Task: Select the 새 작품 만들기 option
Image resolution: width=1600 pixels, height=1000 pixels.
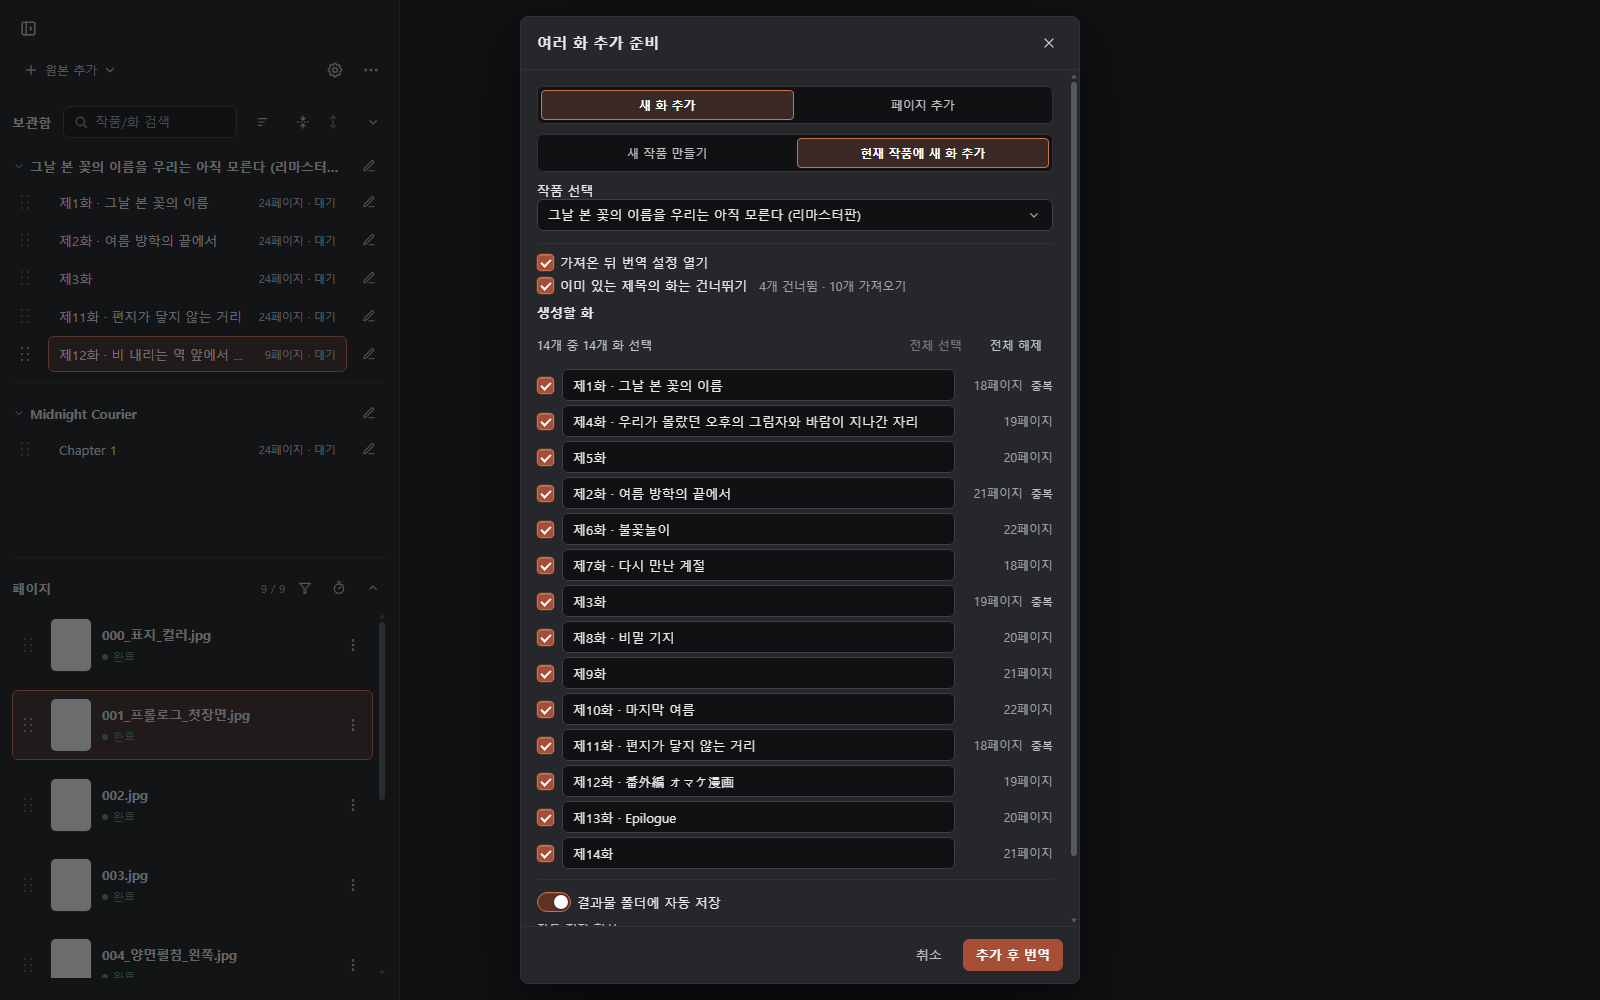Action: click(667, 153)
